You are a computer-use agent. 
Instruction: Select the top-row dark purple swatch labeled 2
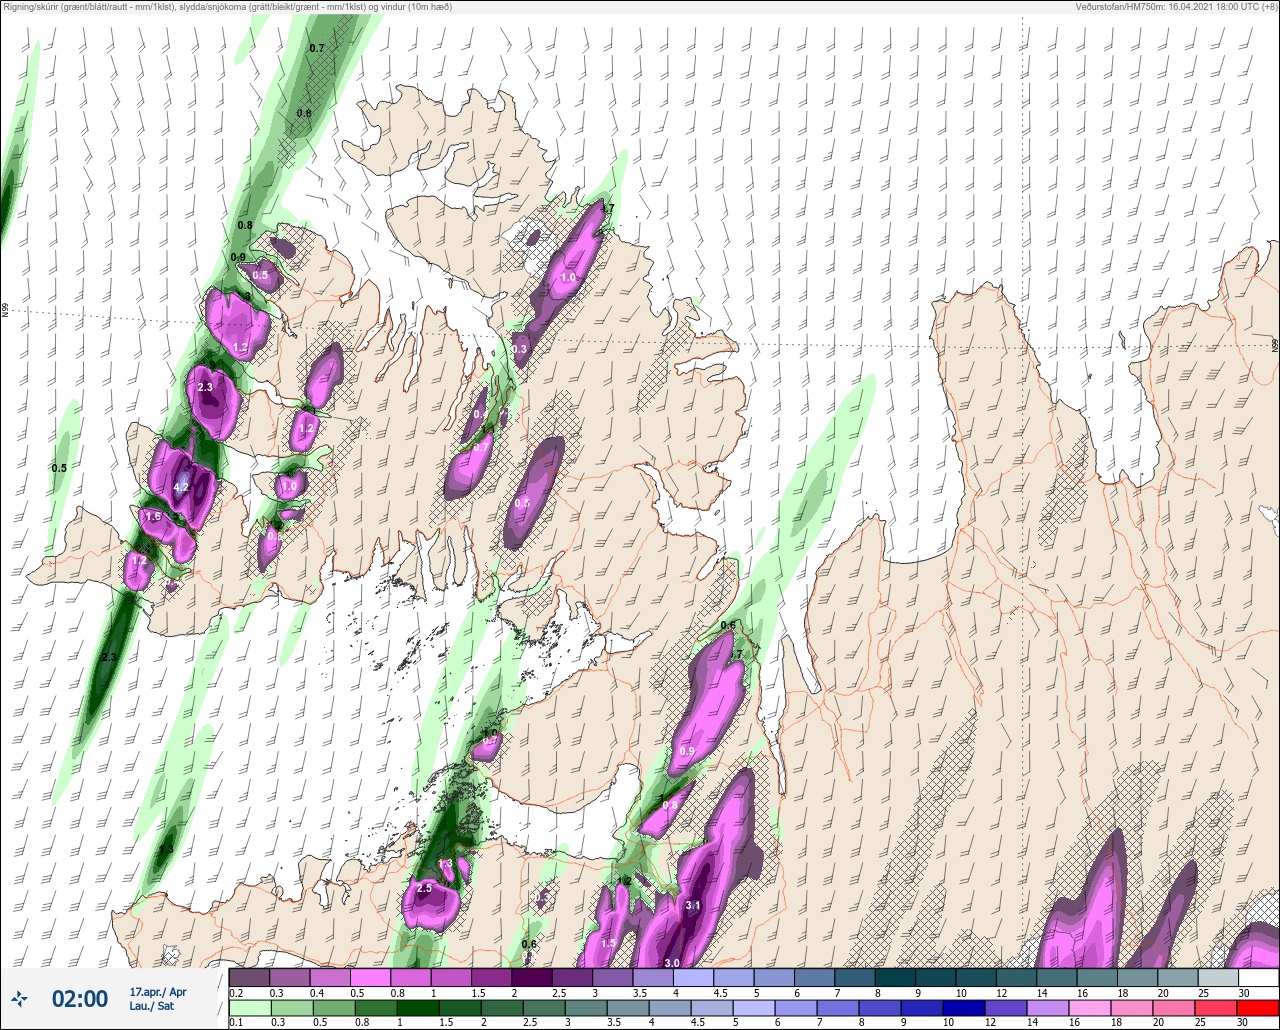click(x=532, y=977)
